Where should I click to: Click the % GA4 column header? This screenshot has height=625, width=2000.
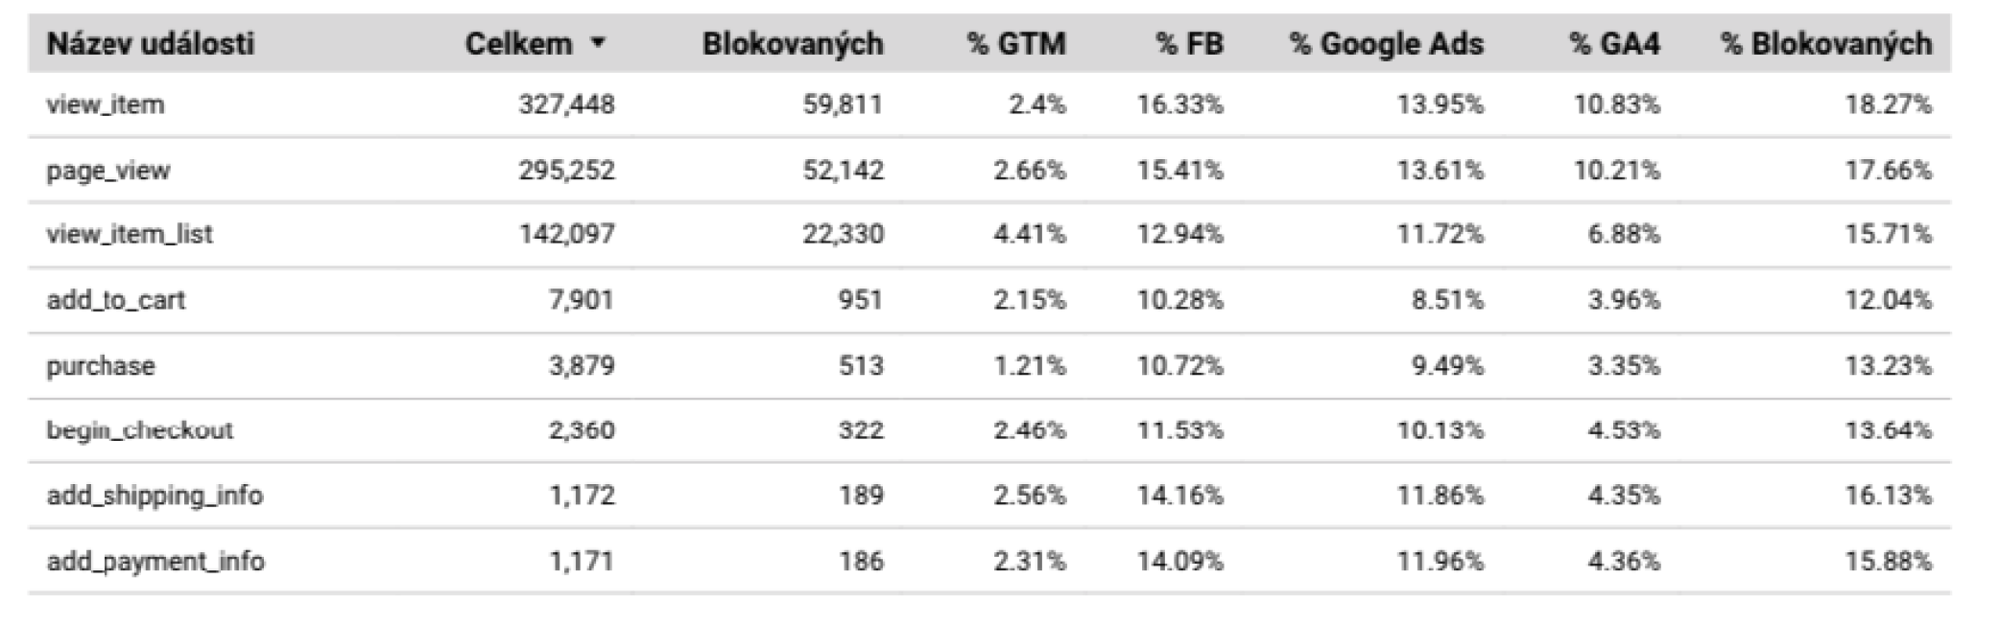(1614, 44)
